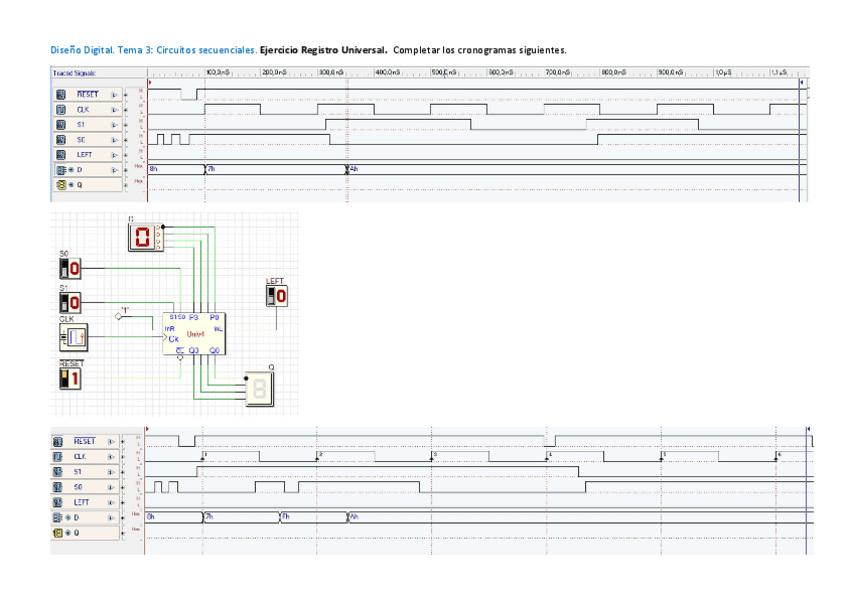
Task: Flip the LEFT input switch in circuit
Action: [276, 296]
